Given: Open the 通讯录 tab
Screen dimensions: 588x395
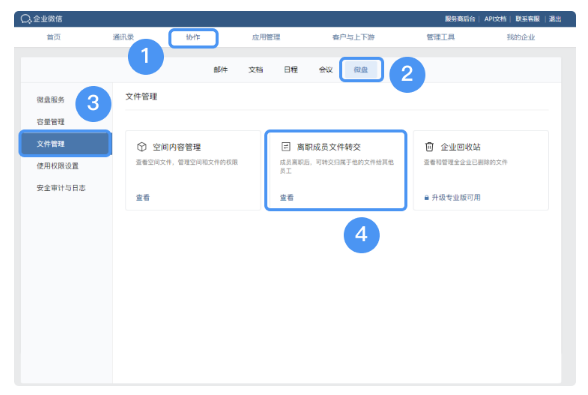Looking at the screenshot, I should coord(123,37).
